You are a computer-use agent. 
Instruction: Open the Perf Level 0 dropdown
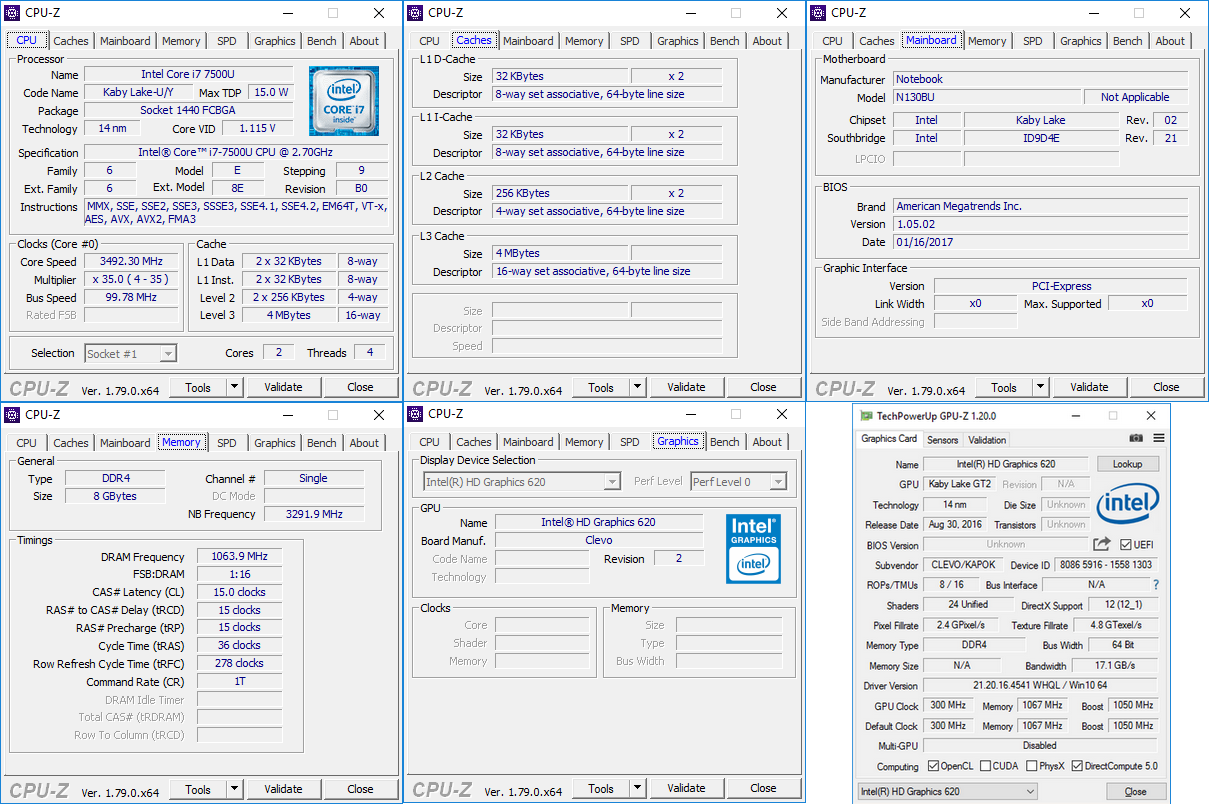pos(738,482)
